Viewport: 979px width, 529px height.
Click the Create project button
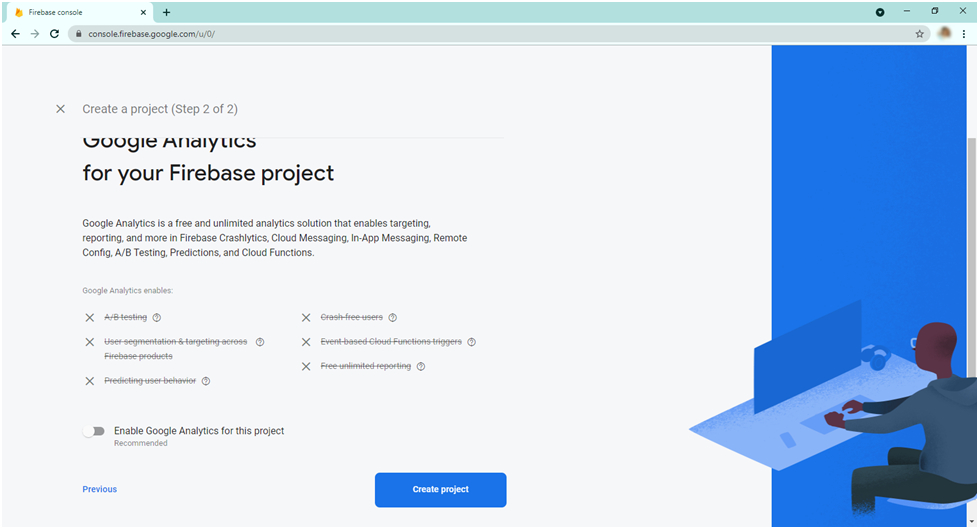point(440,490)
